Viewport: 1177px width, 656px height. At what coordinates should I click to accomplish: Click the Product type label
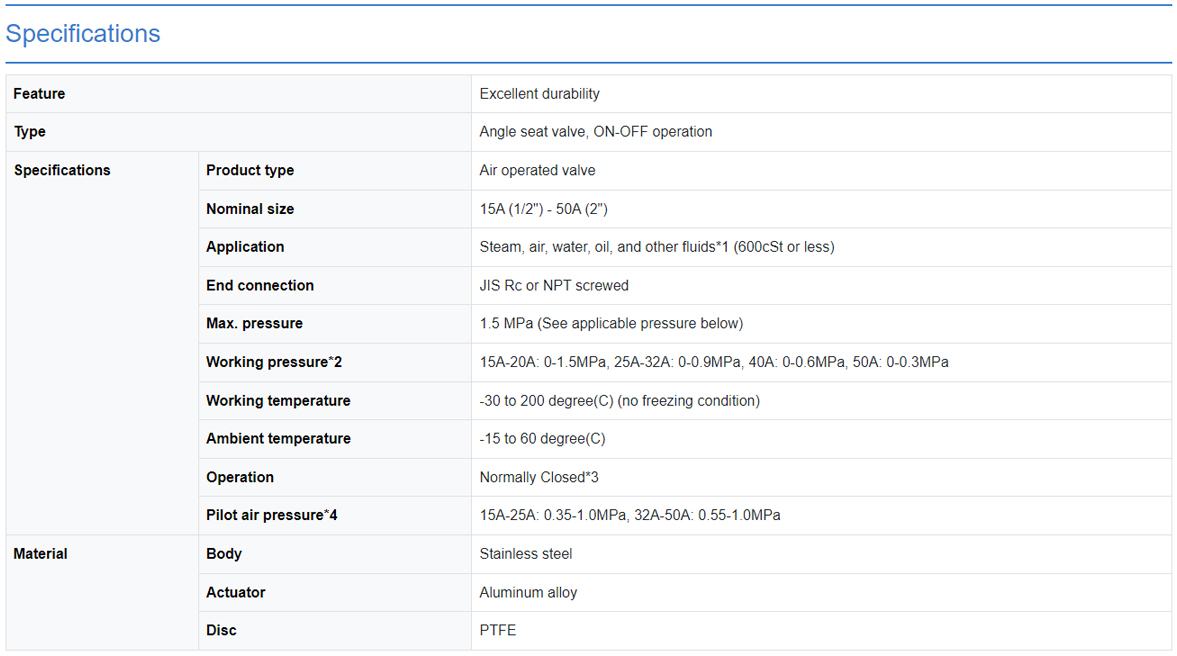[250, 170]
